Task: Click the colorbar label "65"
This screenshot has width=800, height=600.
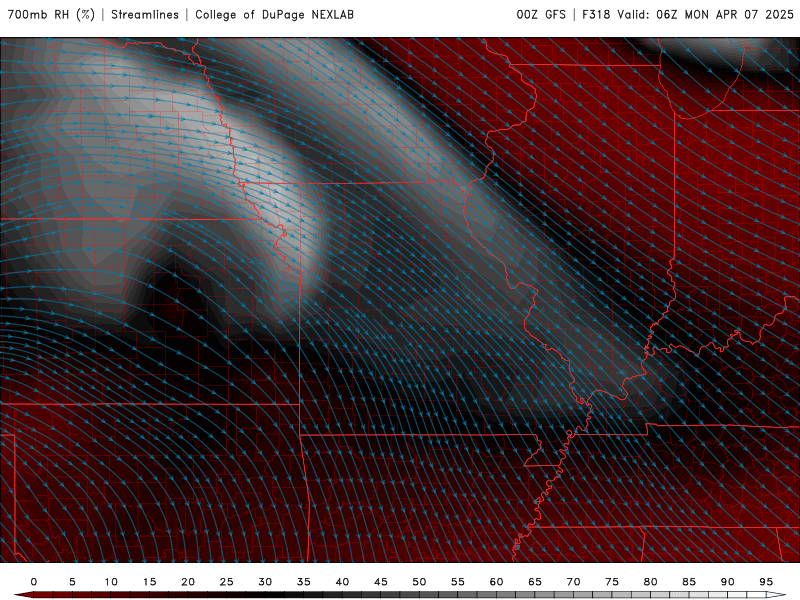Action: click(535, 582)
